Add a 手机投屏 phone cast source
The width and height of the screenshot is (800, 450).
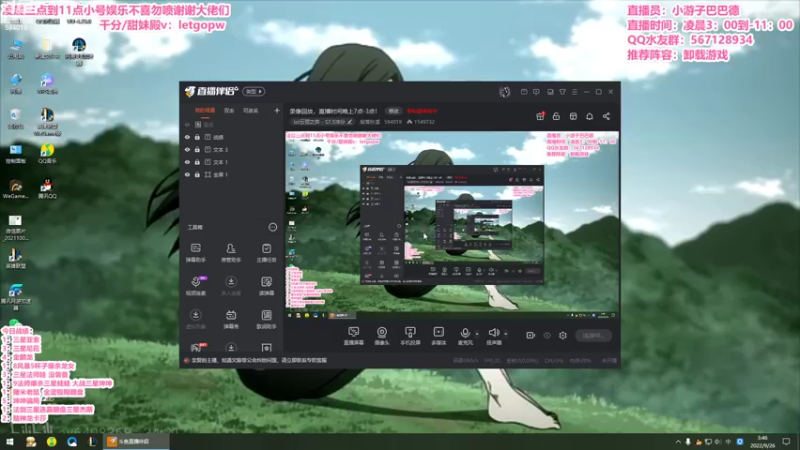click(410, 336)
